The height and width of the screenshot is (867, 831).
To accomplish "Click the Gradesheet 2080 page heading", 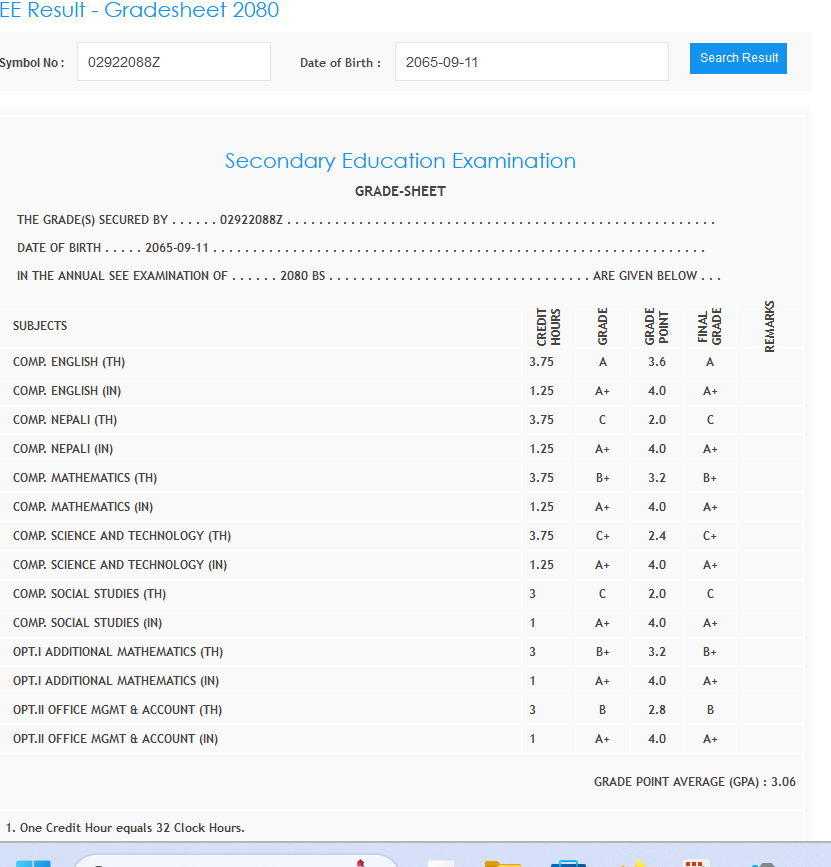I will (x=140, y=11).
